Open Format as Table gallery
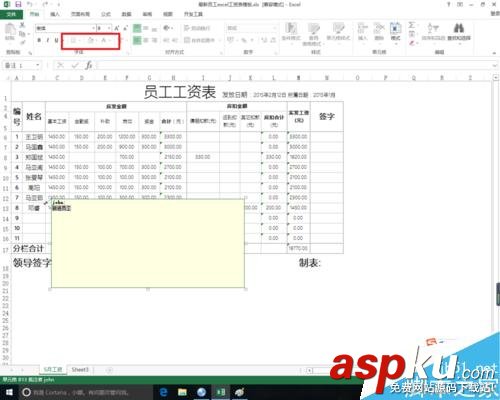Image resolution: width=500 pixels, height=400 pixels. 313,33
